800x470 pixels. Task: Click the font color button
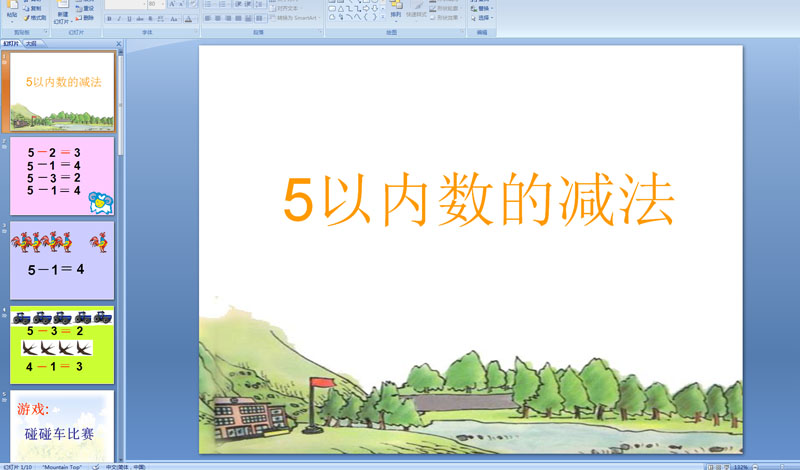coord(188,19)
